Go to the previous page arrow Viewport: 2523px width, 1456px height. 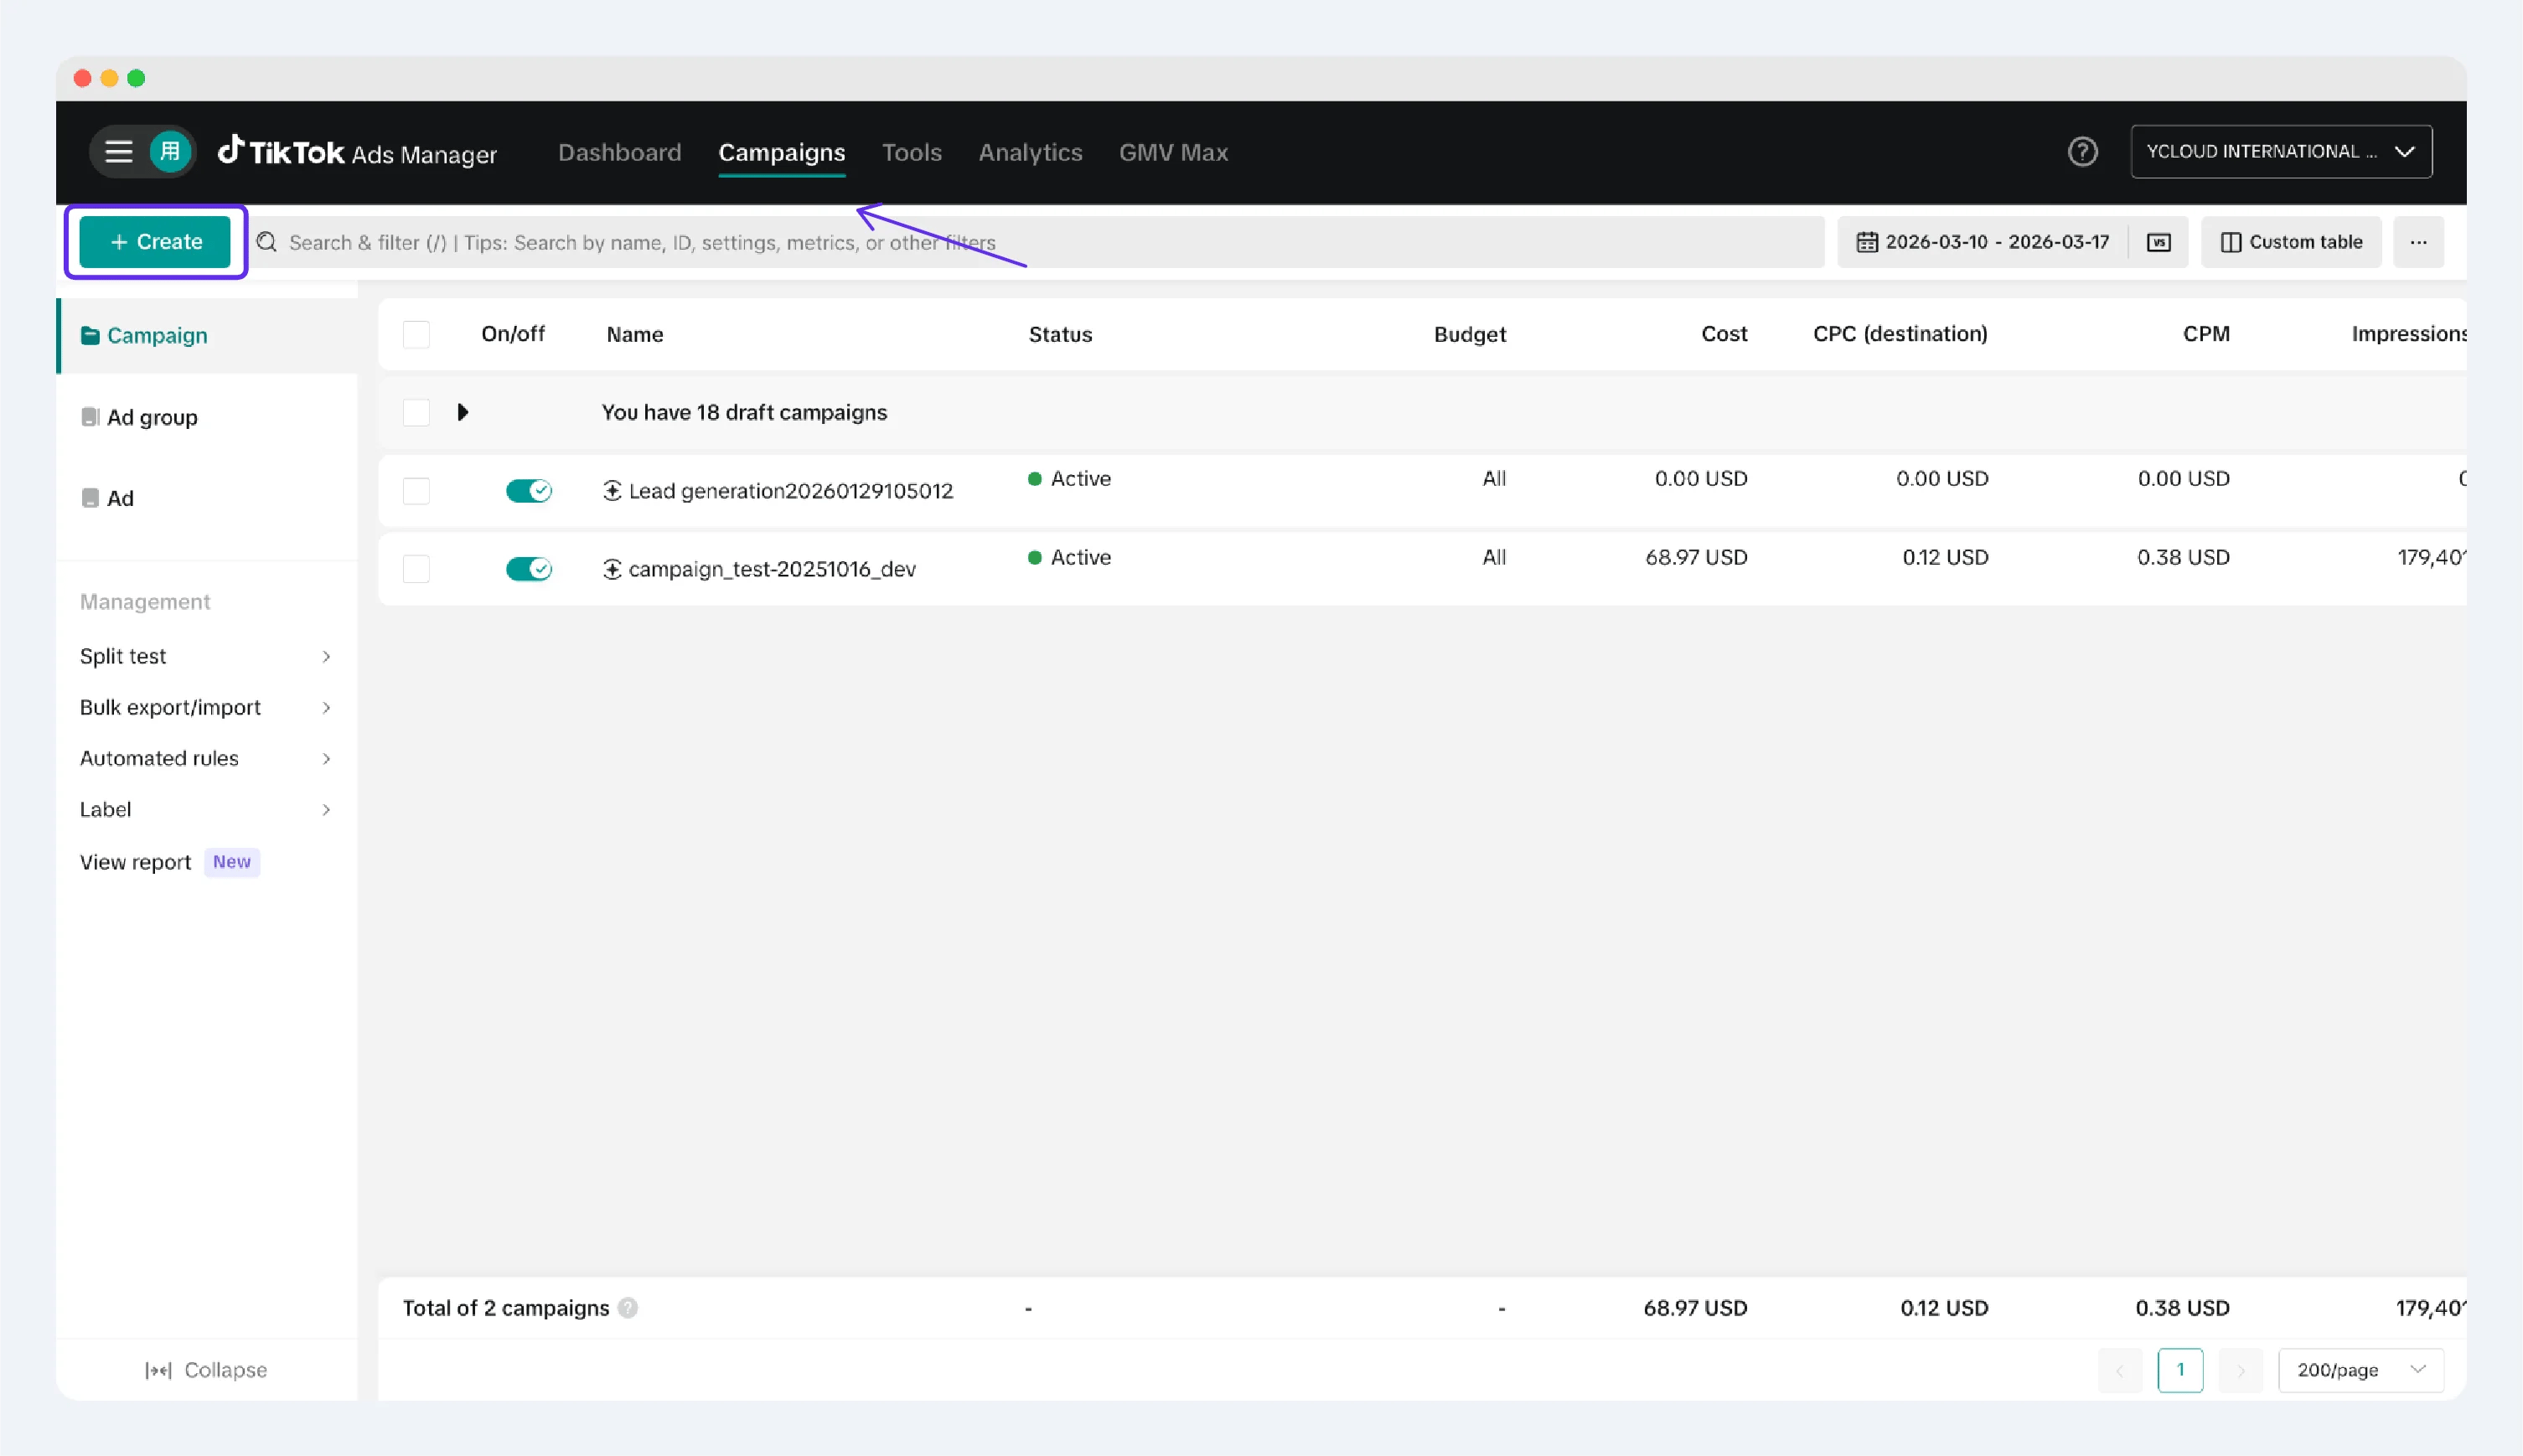click(2120, 1370)
